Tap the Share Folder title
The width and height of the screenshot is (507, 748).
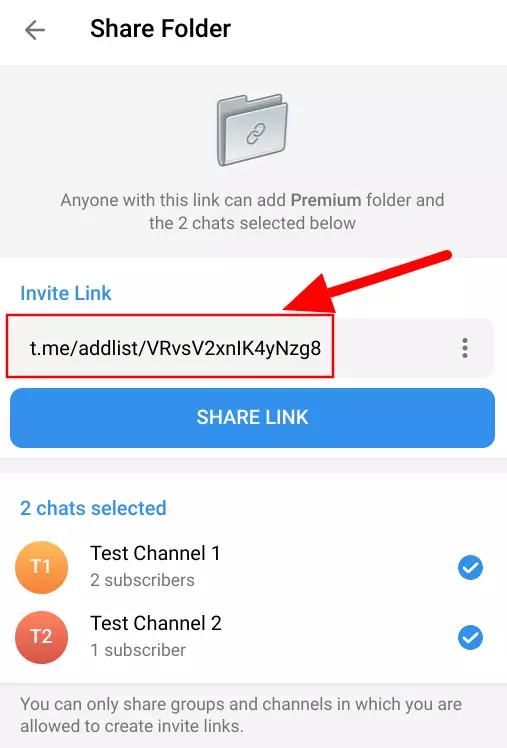click(x=160, y=29)
